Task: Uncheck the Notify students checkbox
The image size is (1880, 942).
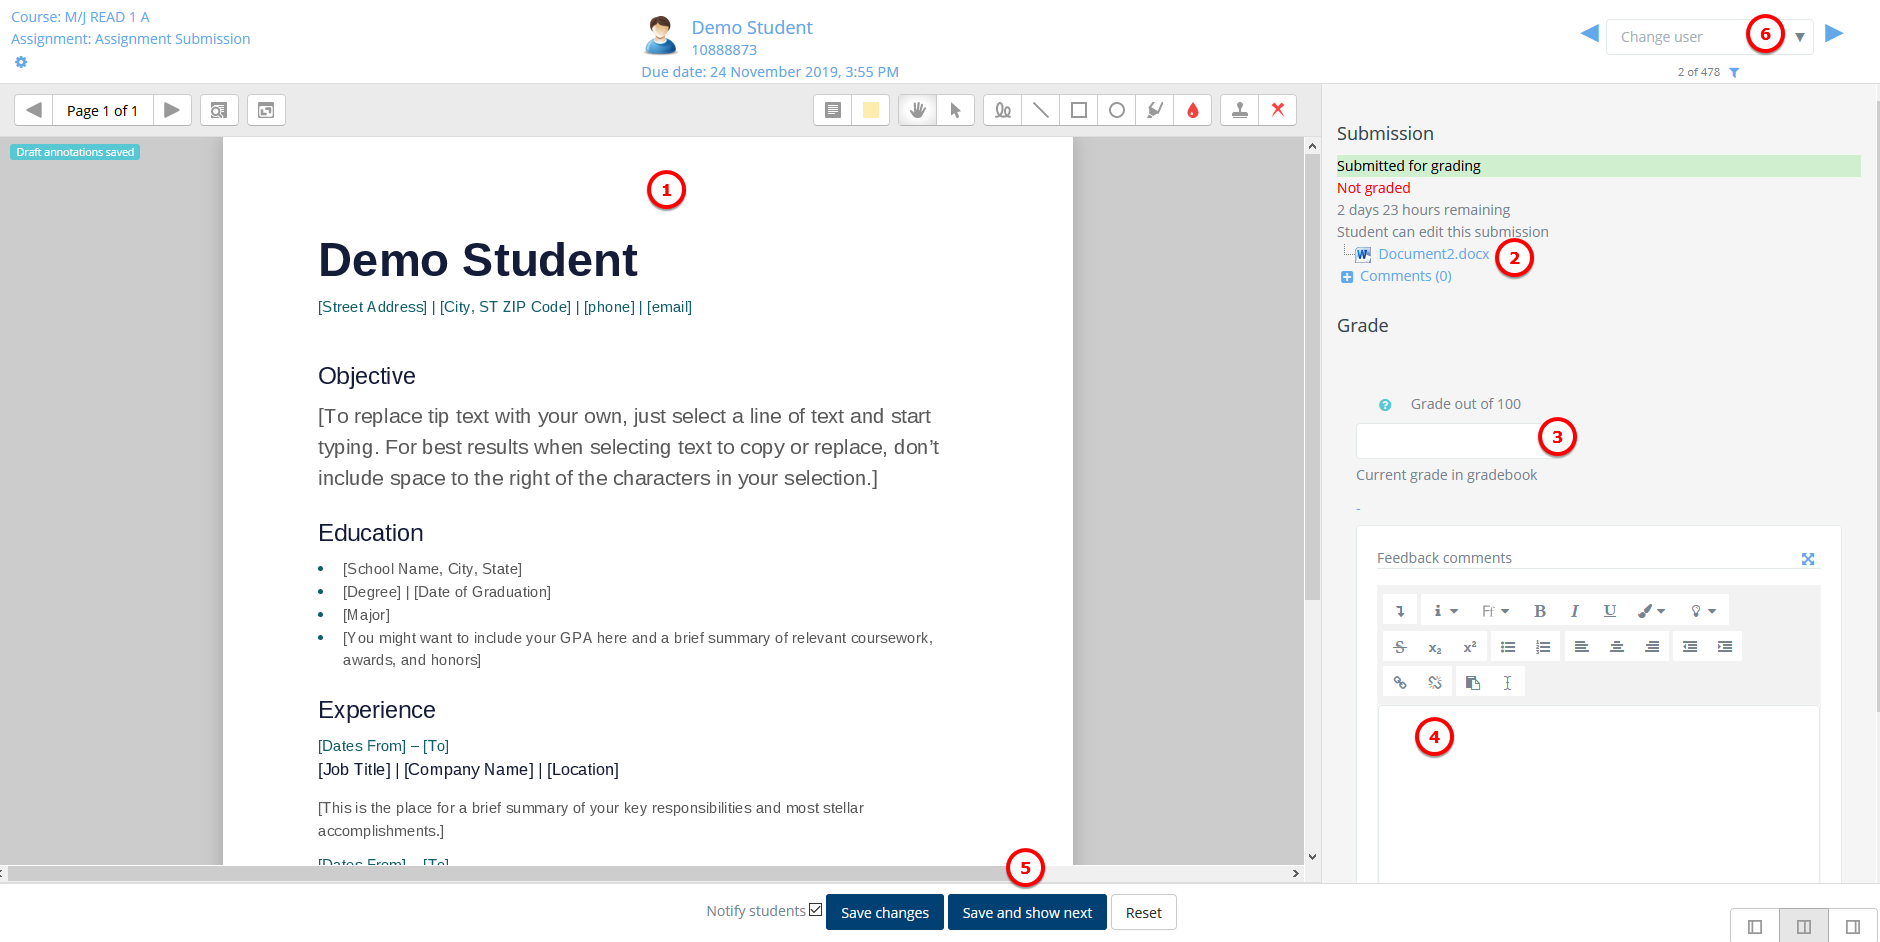Action: 816,910
